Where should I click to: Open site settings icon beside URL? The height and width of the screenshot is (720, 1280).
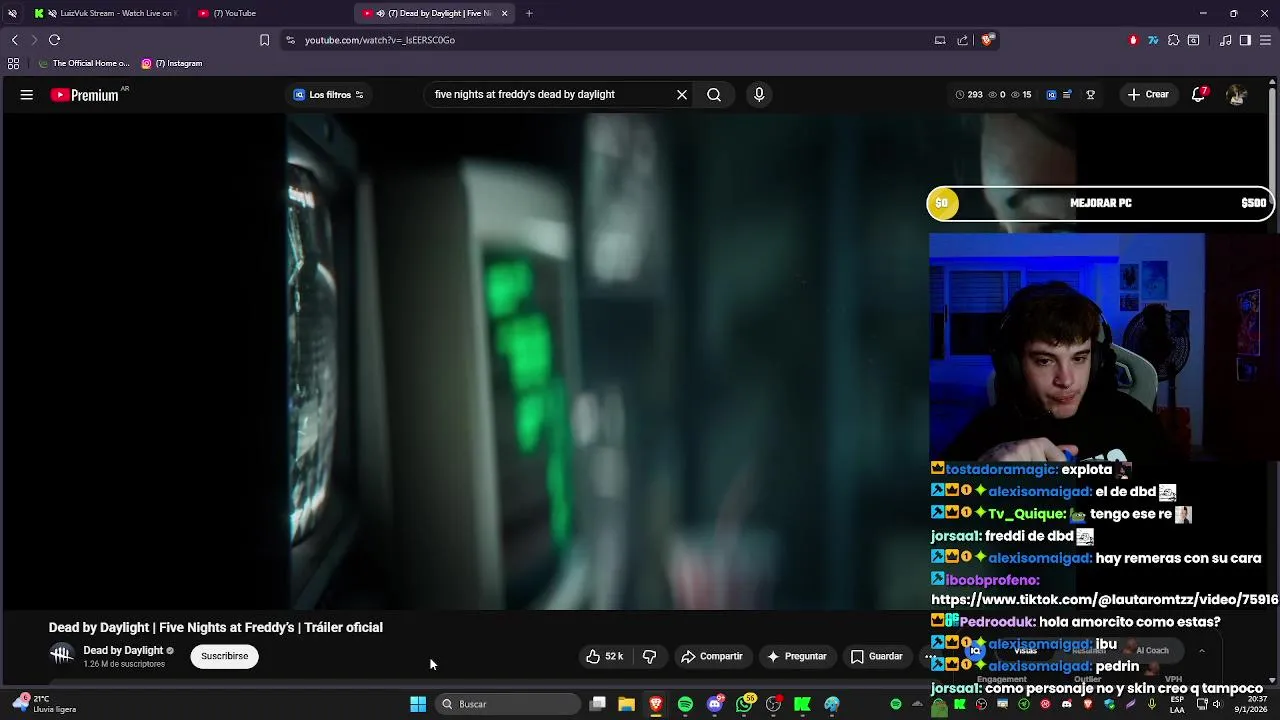pyautogui.click(x=290, y=40)
